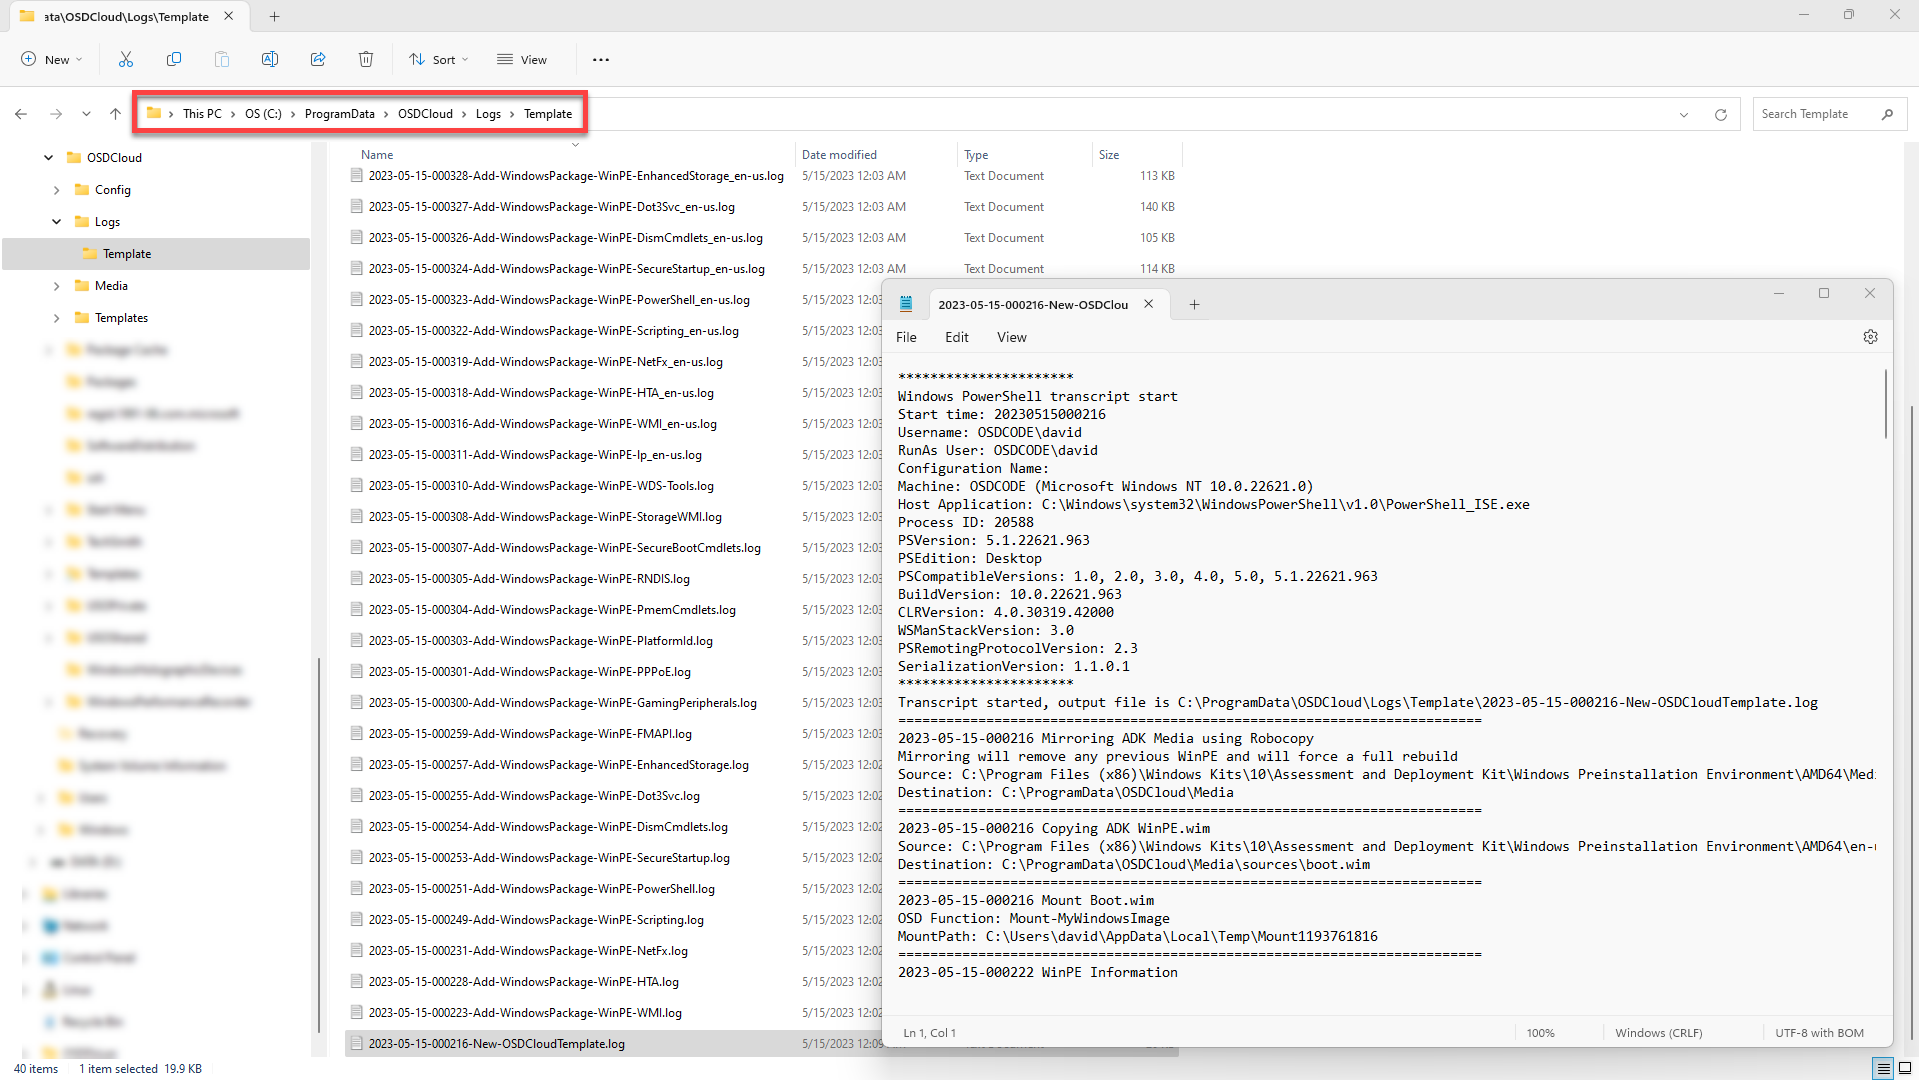This screenshot has width=1919, height=1080.
Task: Open the See more ellipsis menu
Action: [x=600, y=60]
